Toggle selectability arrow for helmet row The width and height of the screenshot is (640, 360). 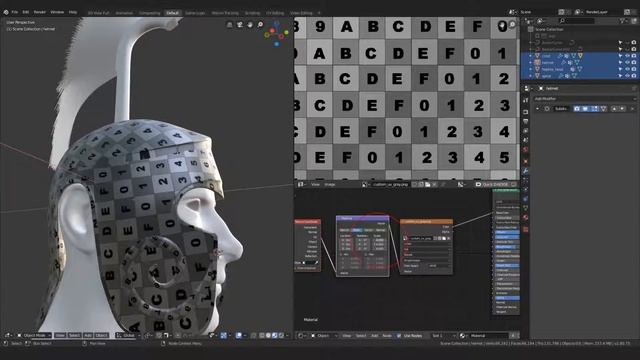(x=620, y=62)
